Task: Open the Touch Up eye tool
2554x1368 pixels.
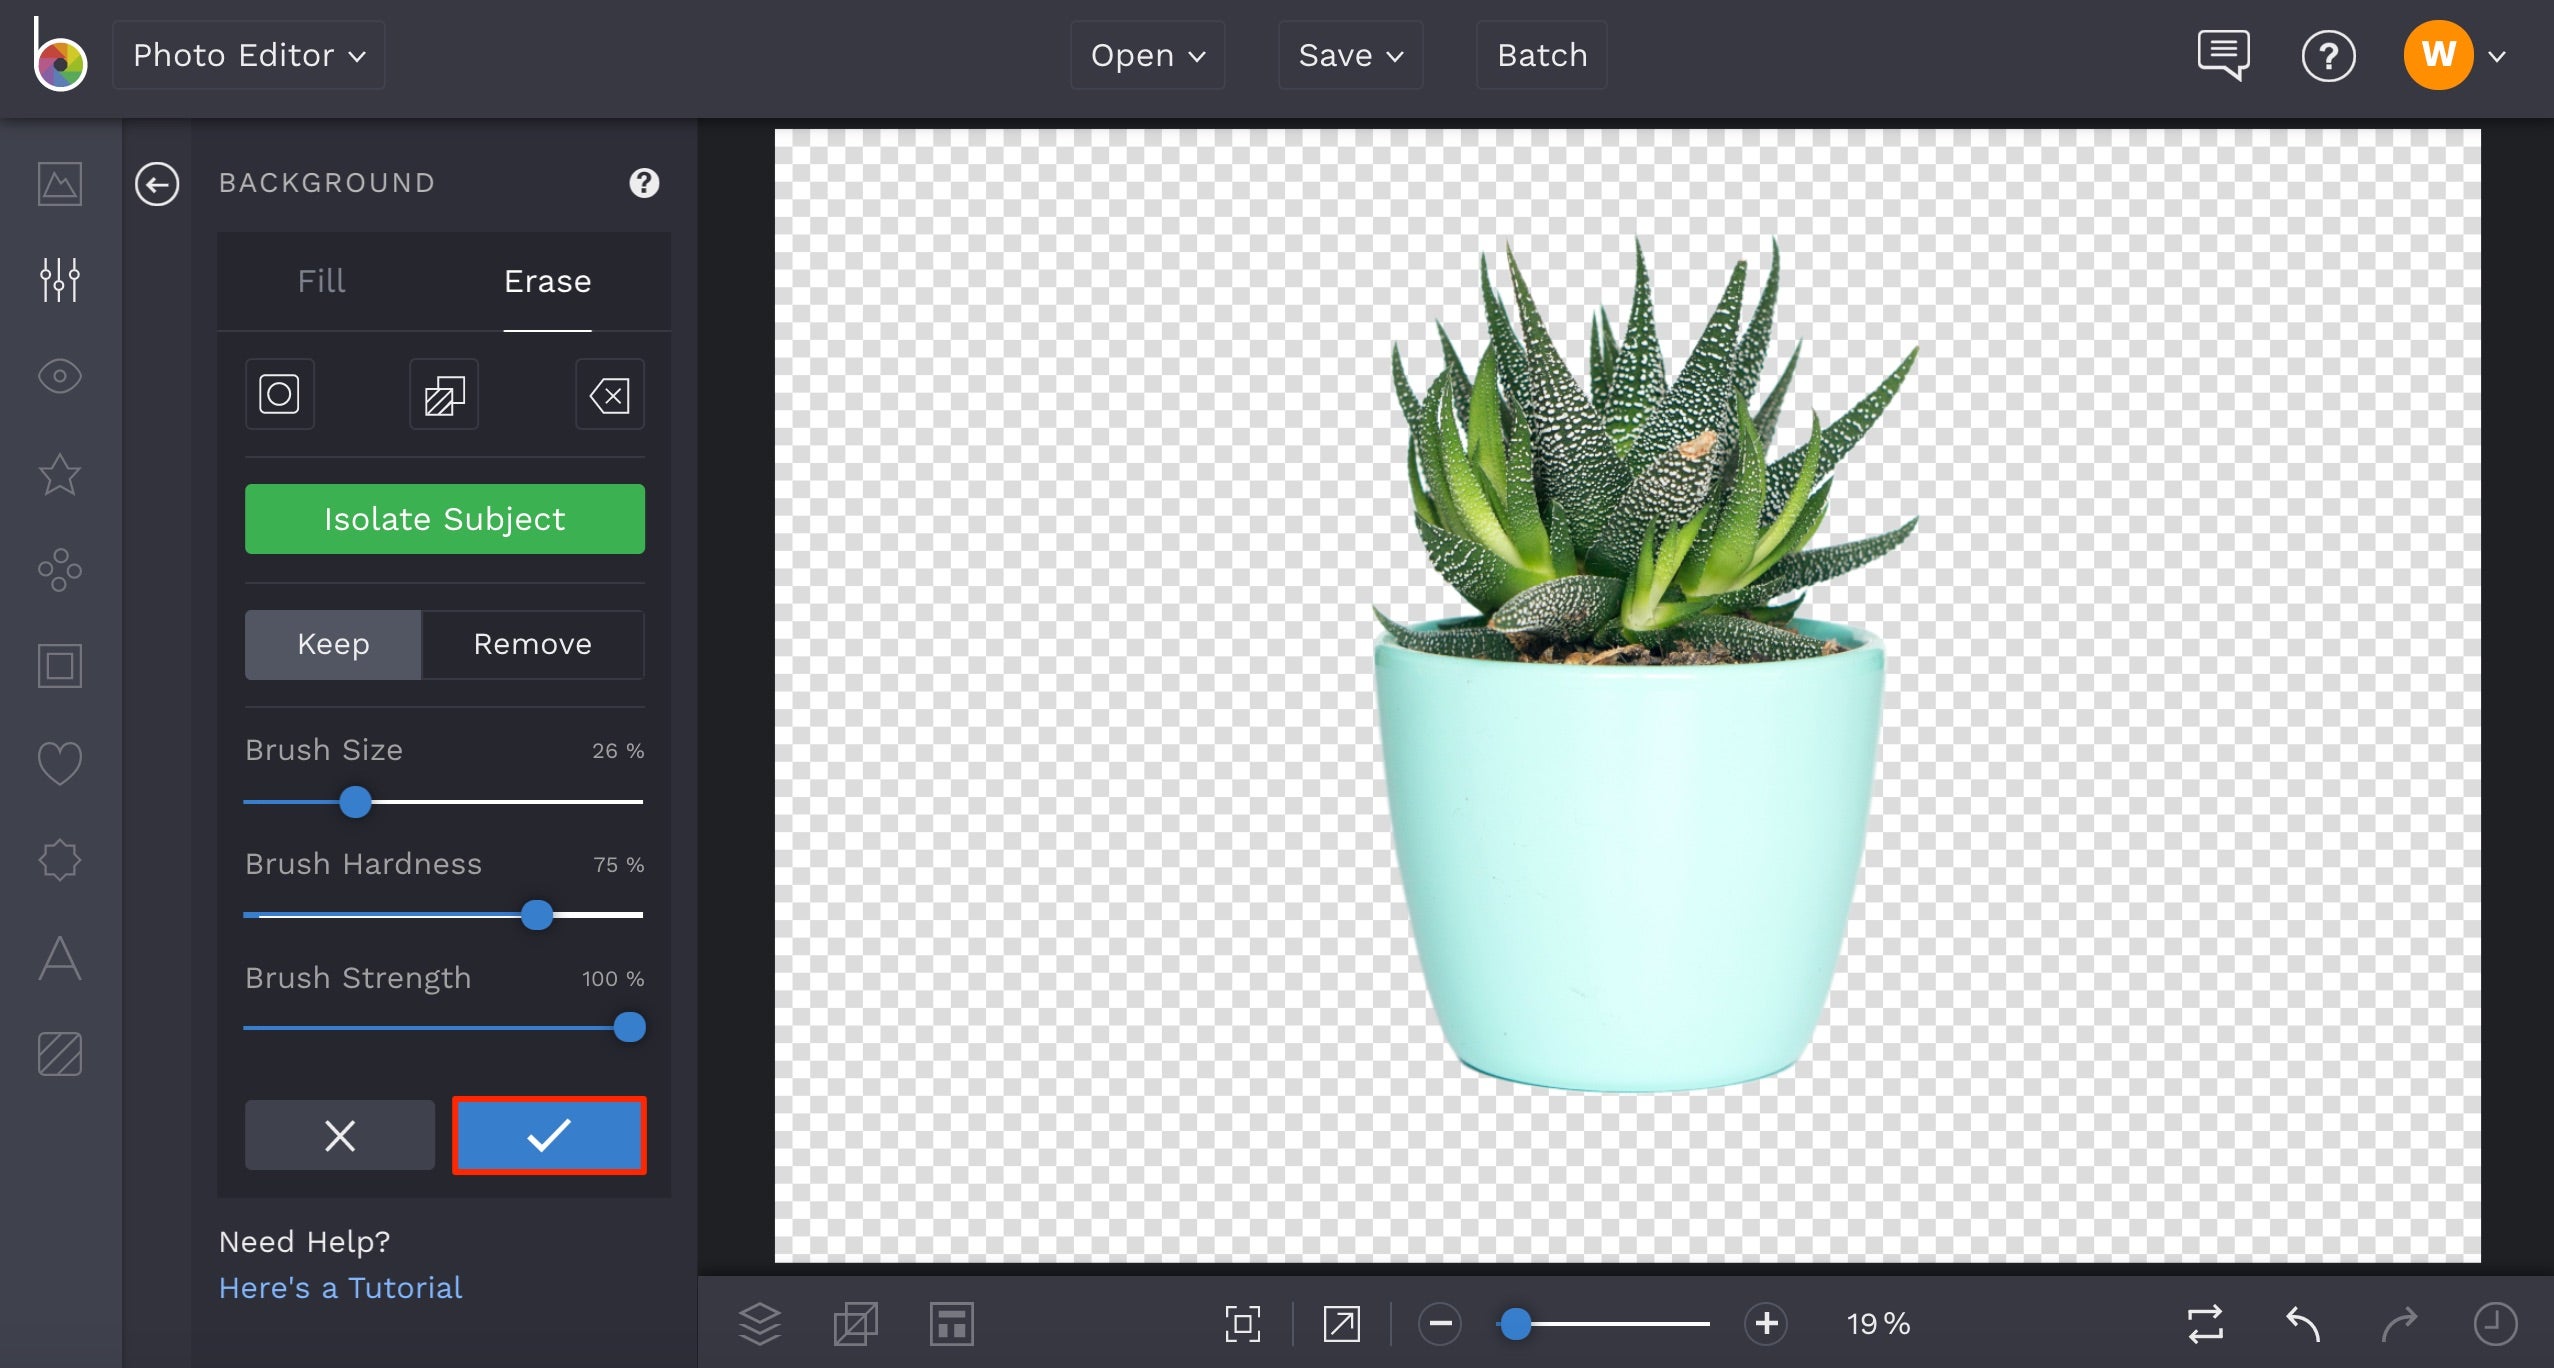Action: 59,377
